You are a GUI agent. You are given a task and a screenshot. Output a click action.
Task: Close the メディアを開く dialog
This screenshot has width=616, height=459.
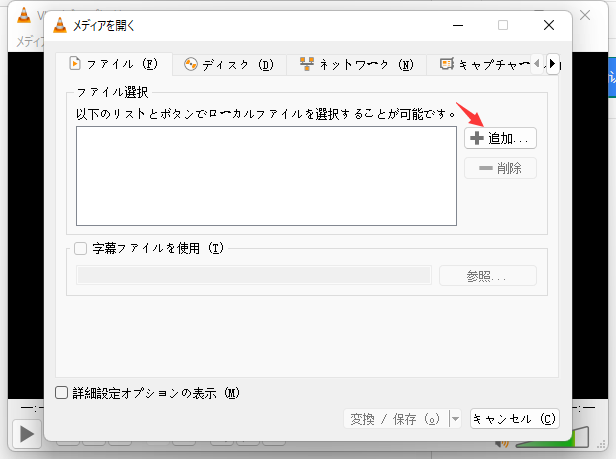[x=549, y=25]
